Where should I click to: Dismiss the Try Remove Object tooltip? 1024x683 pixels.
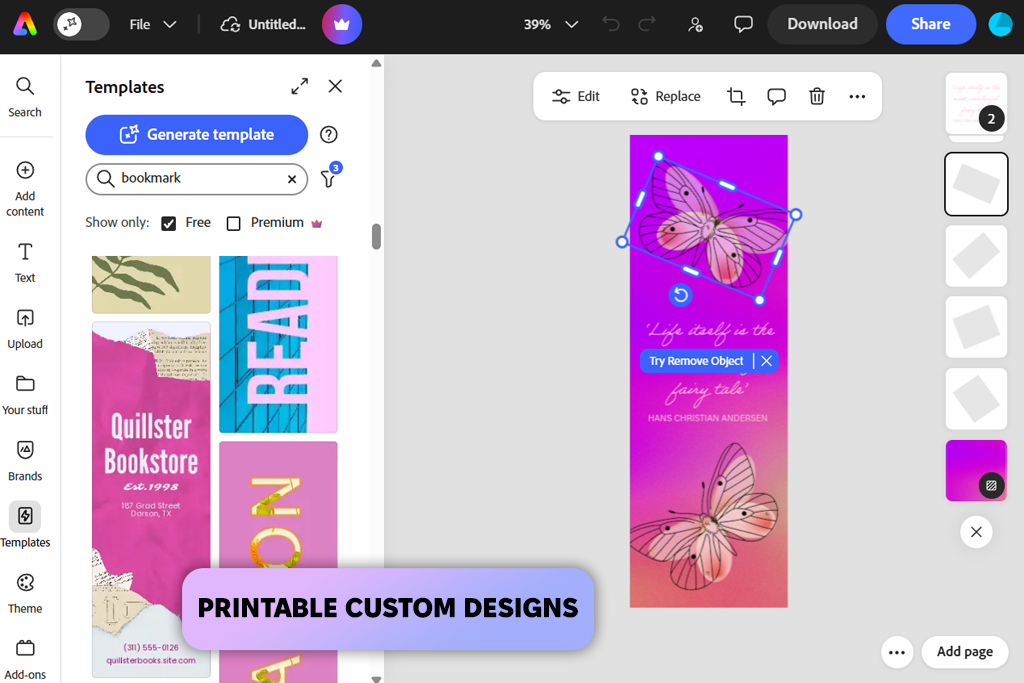(x=767, y=361)
